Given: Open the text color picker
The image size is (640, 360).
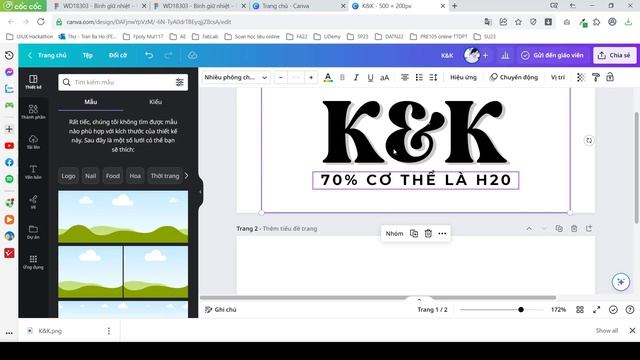Looking at the screenshot, I should click(328, 77).
